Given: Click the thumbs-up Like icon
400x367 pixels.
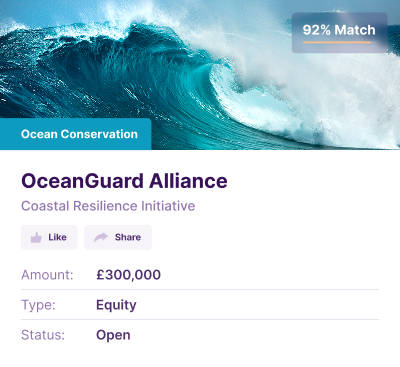Looking at the screenshot, I should 36,238.
